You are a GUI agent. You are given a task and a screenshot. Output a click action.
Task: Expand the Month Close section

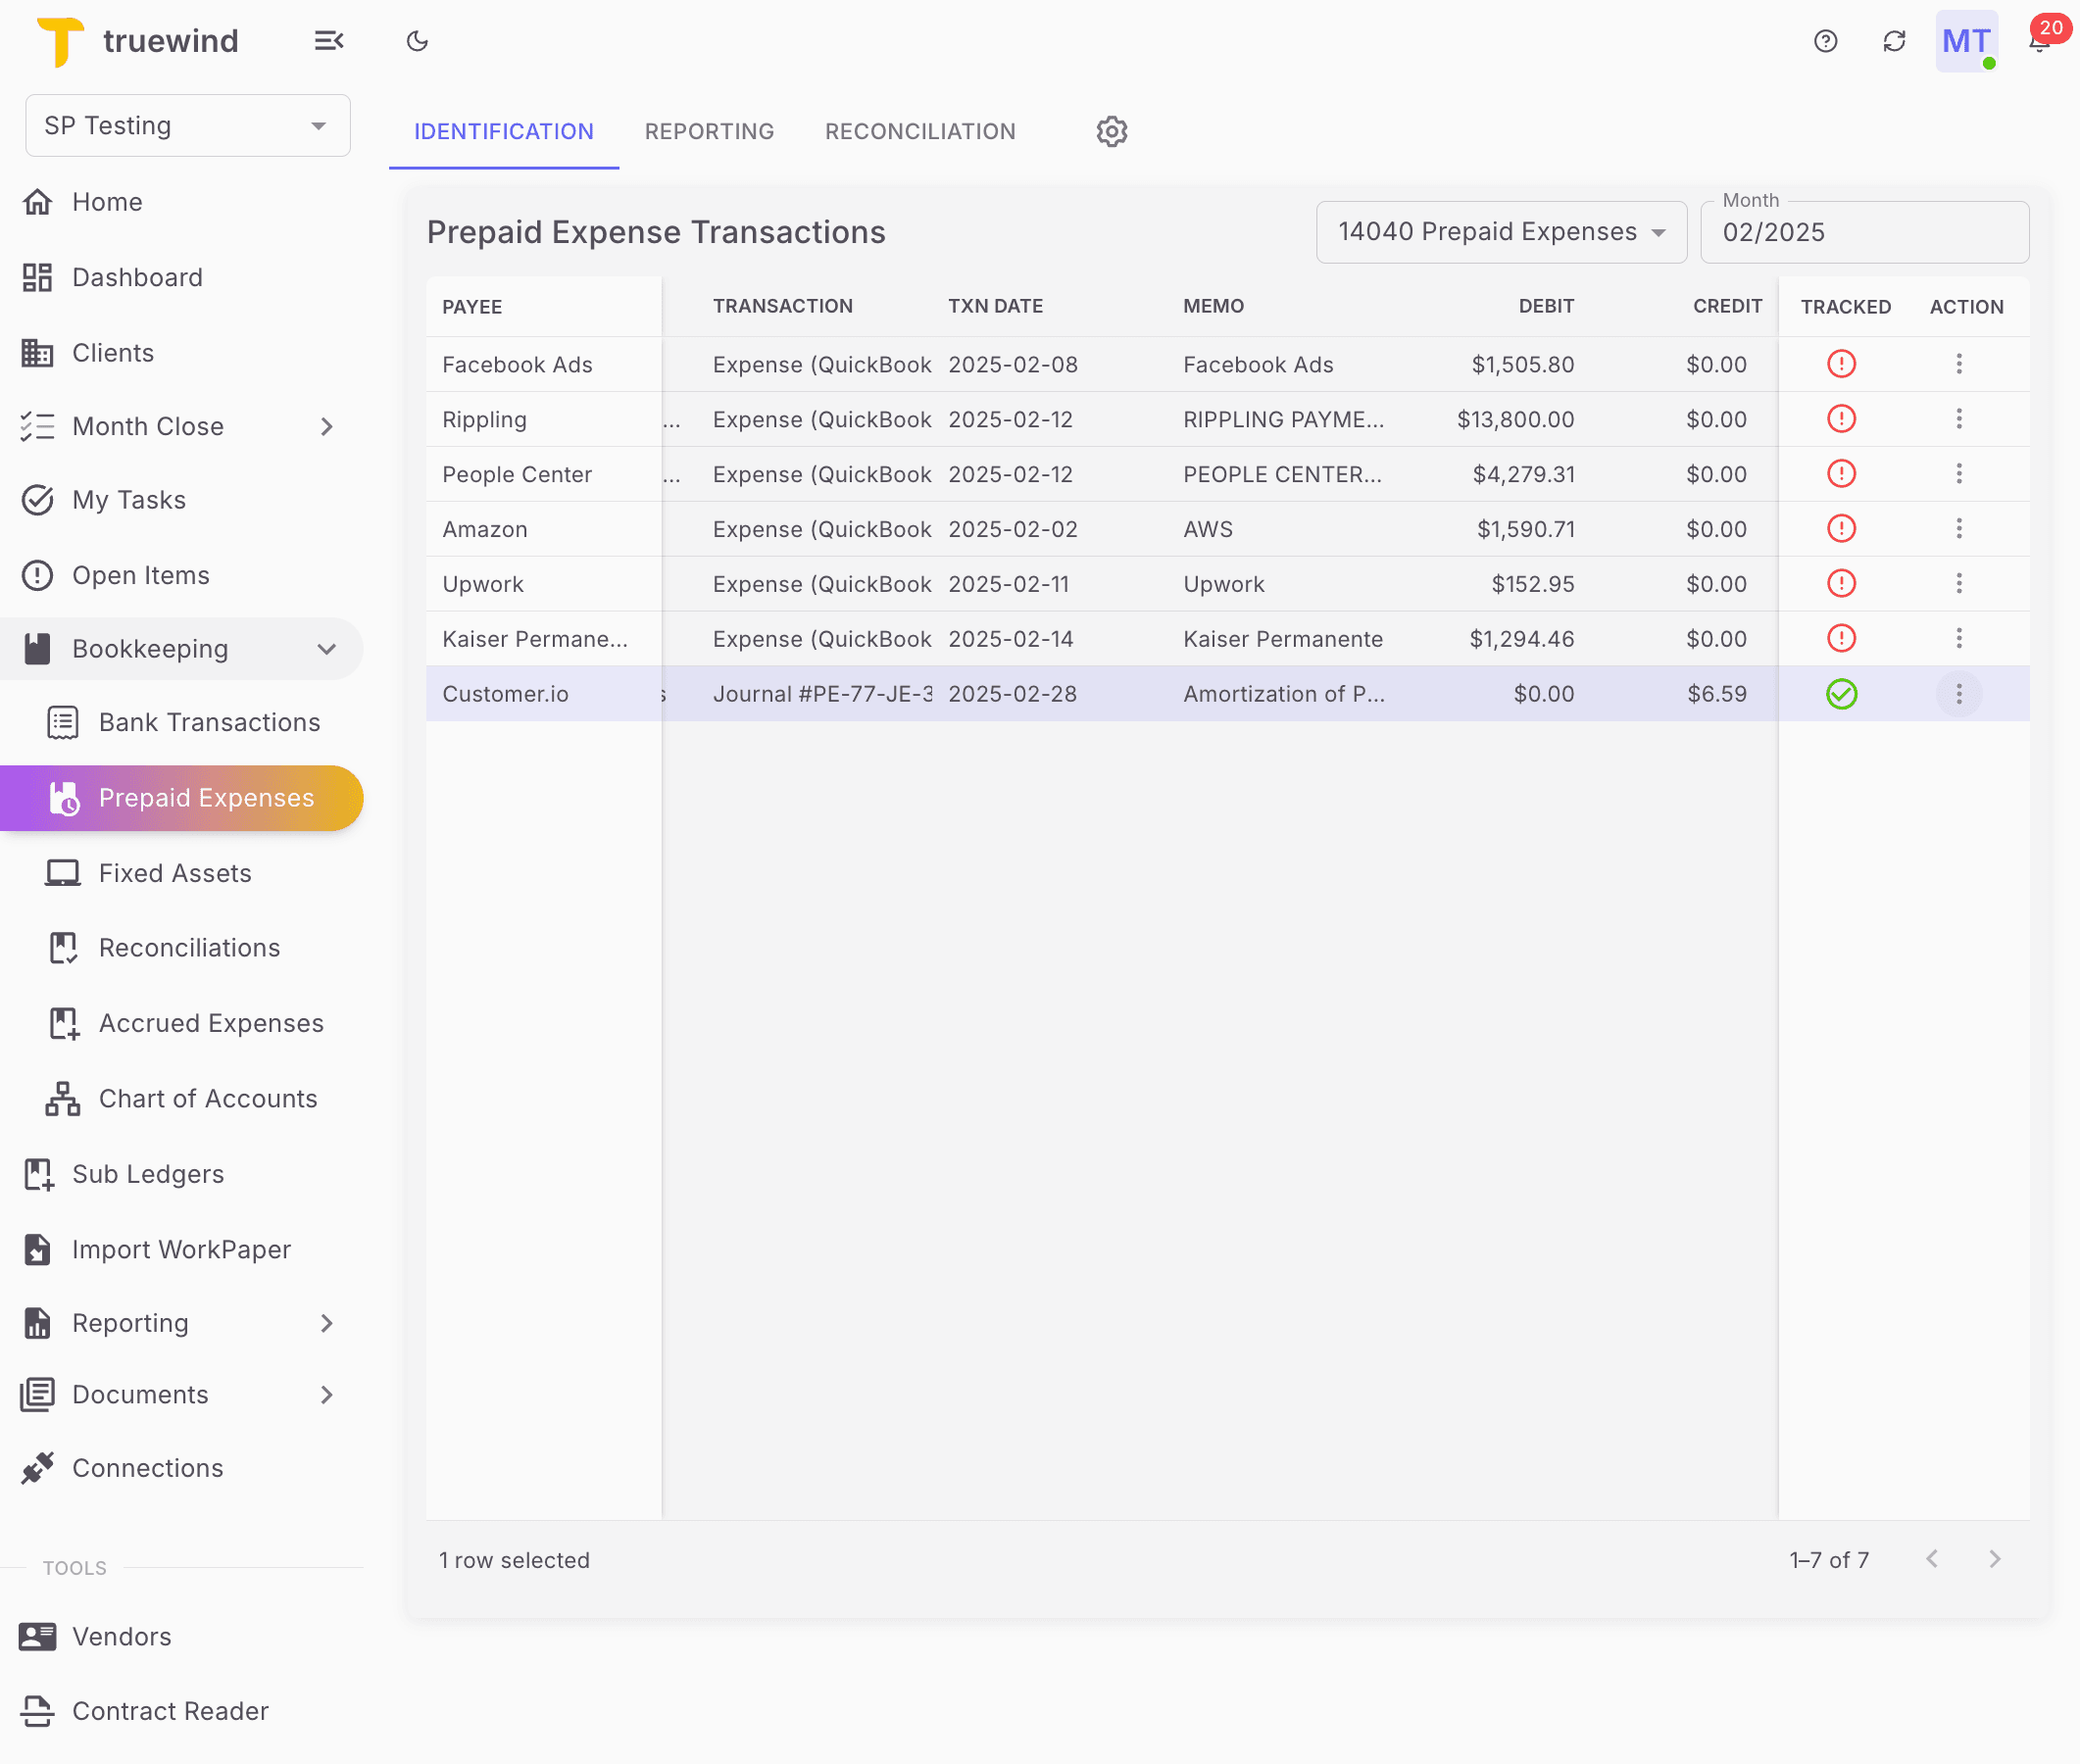pos(326,426)
